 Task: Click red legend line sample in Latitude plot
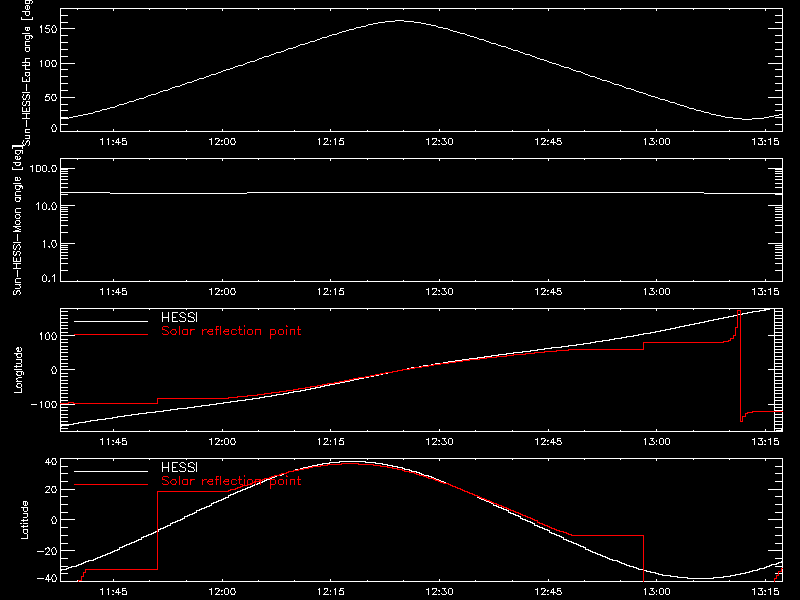click(111, 485)
